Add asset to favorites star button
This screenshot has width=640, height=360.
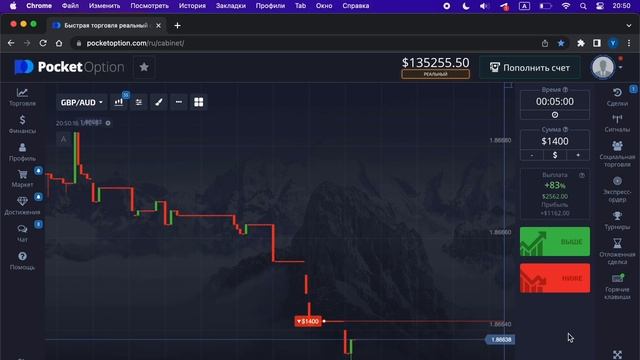[x=144, y=67]
